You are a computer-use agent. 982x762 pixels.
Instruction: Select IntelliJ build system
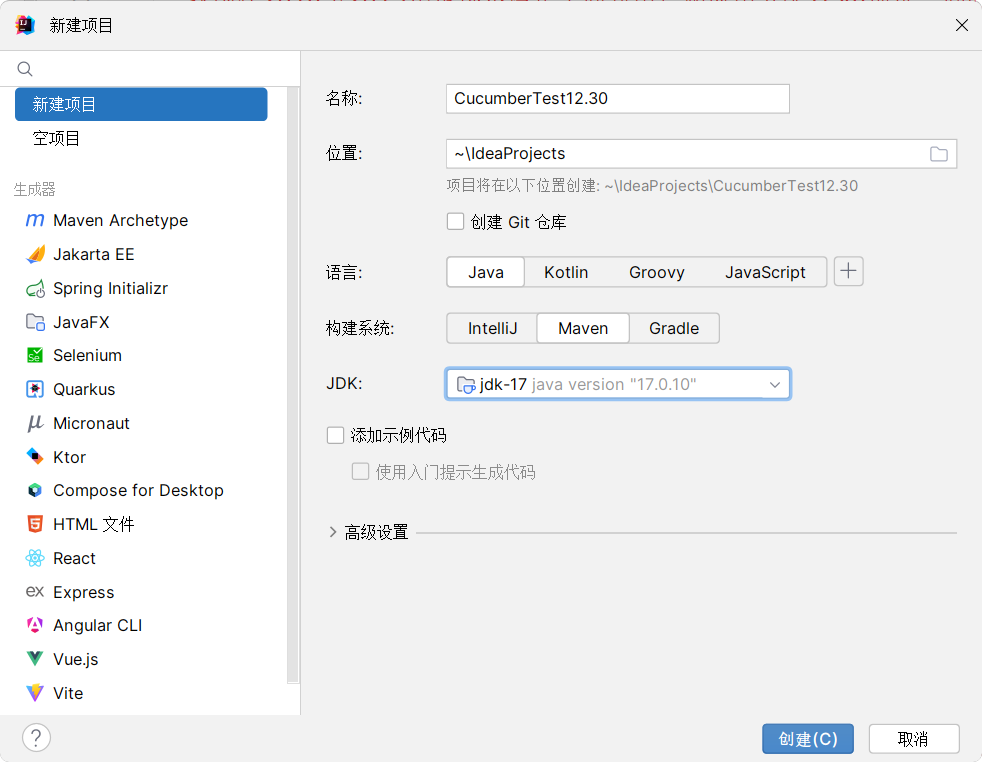click(x=492, y=328)
